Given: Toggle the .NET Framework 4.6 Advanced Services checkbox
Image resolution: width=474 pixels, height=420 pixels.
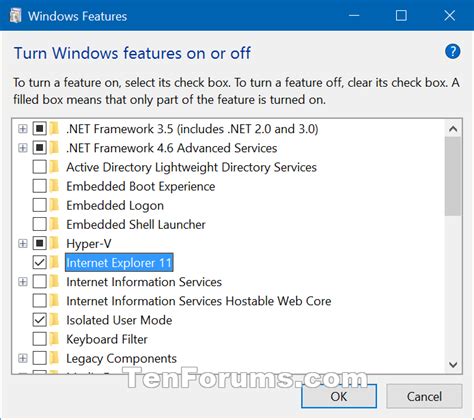Looking at the screenshot, I should [x=39, y=147].
